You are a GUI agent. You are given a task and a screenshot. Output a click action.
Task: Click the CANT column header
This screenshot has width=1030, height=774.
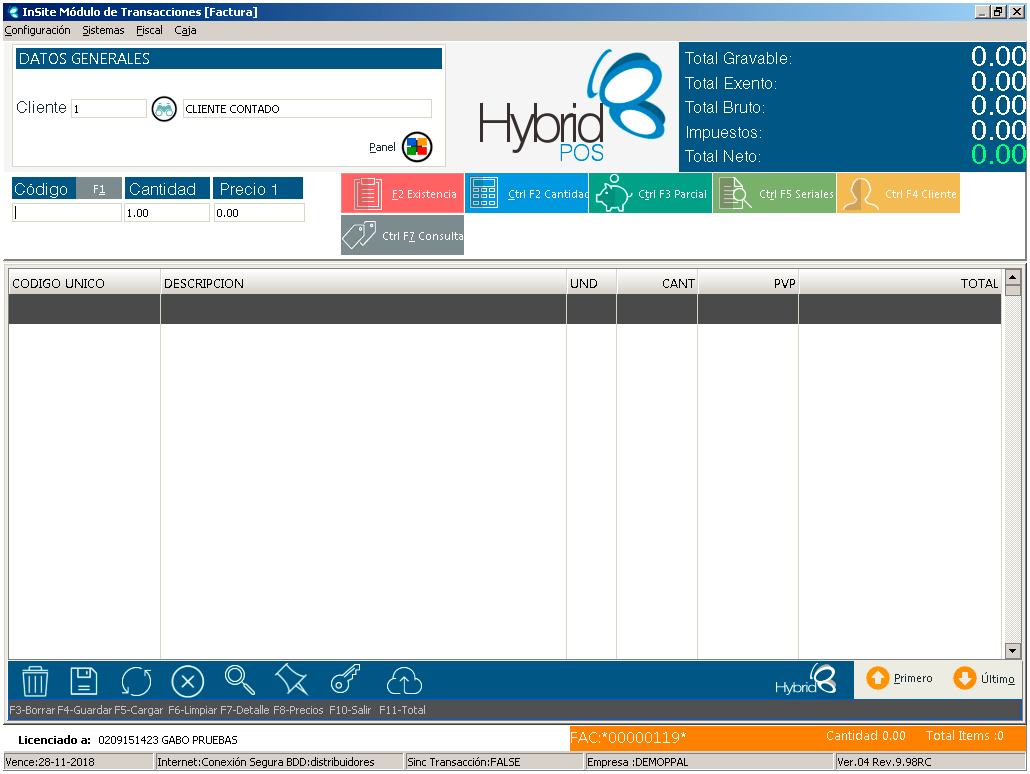(x=657, y=283)
